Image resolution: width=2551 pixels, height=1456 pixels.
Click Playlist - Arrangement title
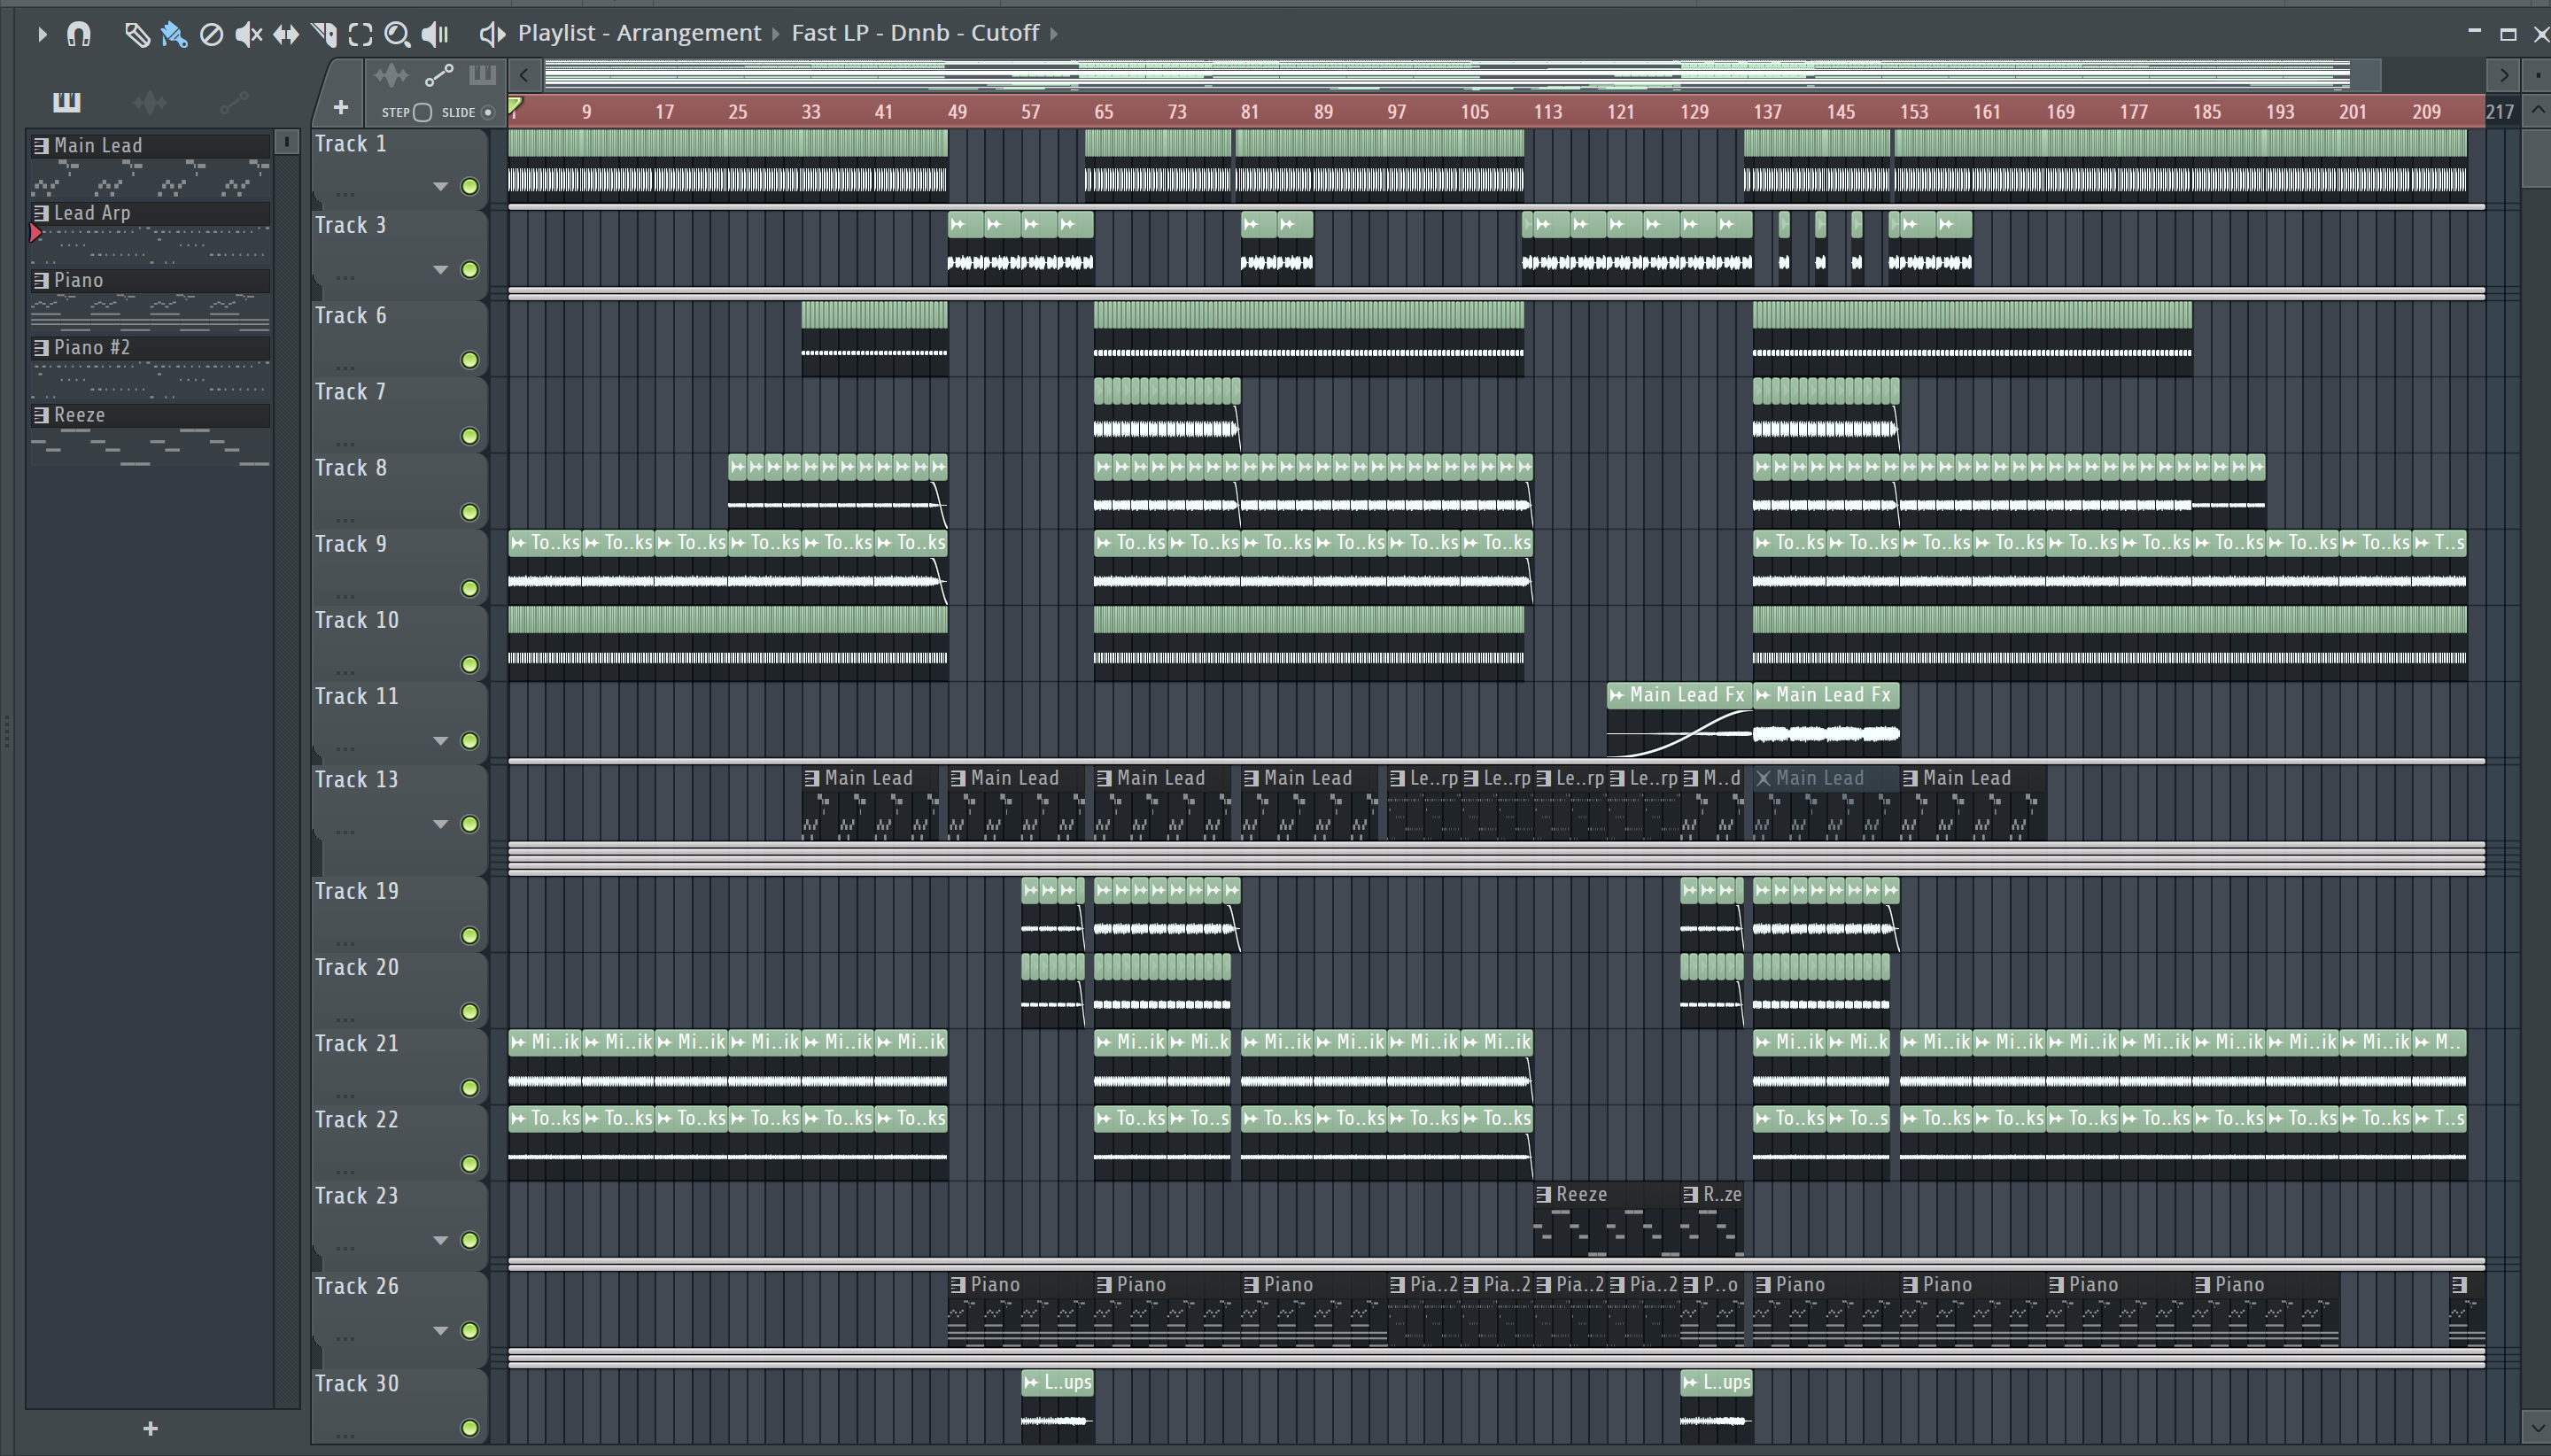click(x=639, y=33)
